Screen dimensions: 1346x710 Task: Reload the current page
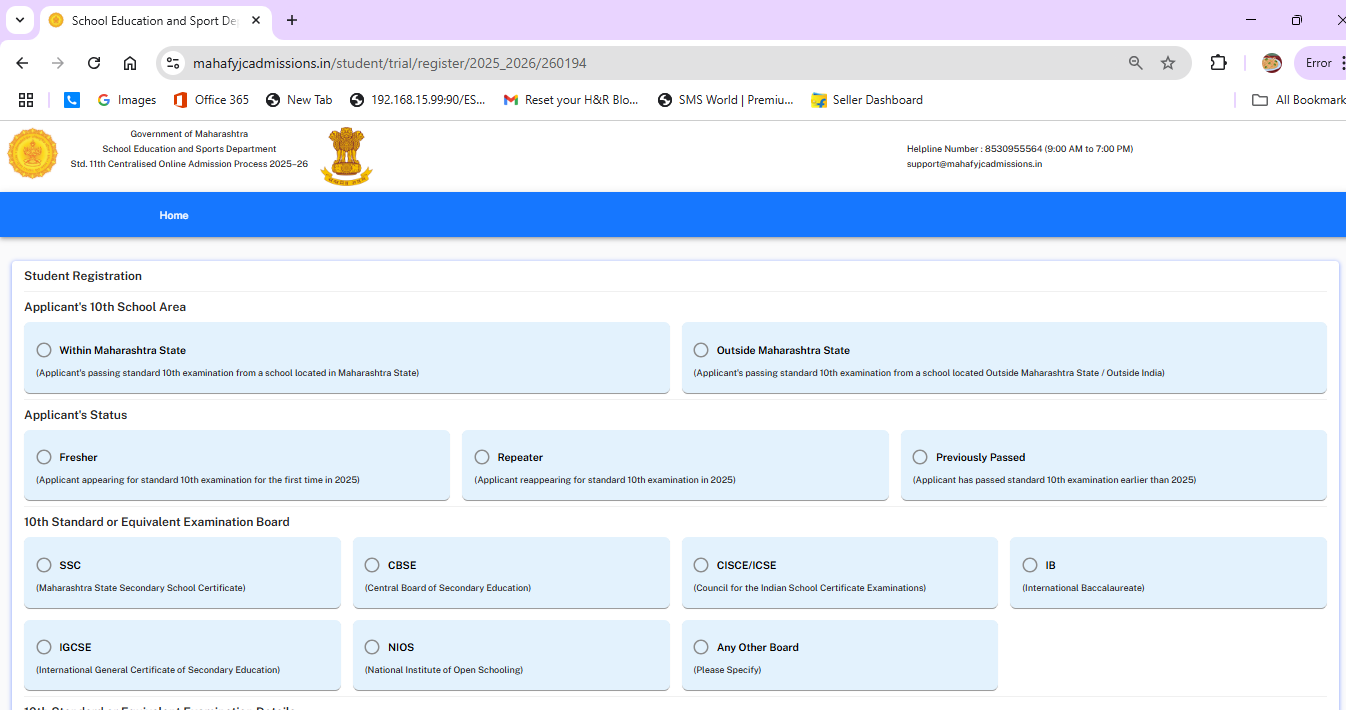tap(94, 63)
